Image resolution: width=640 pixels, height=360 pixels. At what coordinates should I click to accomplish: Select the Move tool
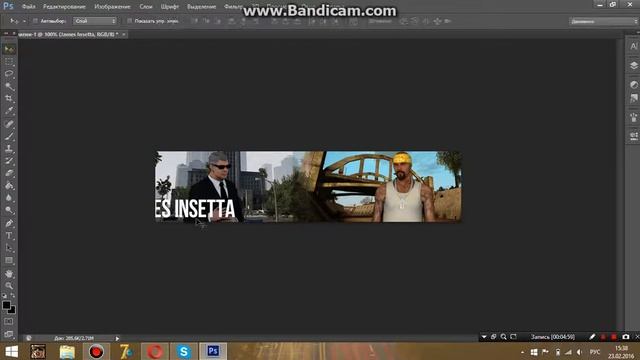(9, 49)
